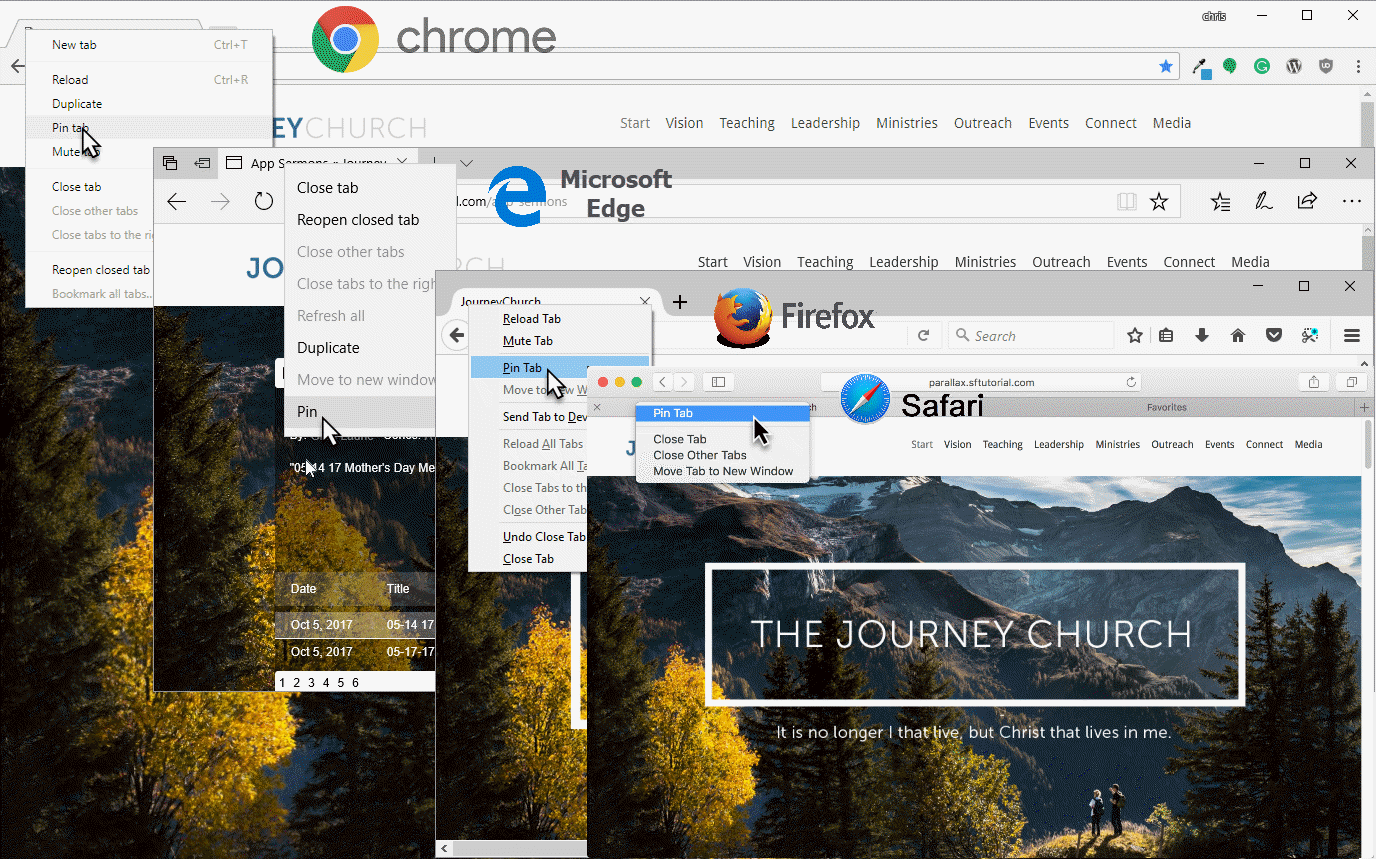Image resolution: width=1376 pixels, height=859 pixels.
Task: Choose Reload Tab in Firefox menu
Action: (532, 319)
